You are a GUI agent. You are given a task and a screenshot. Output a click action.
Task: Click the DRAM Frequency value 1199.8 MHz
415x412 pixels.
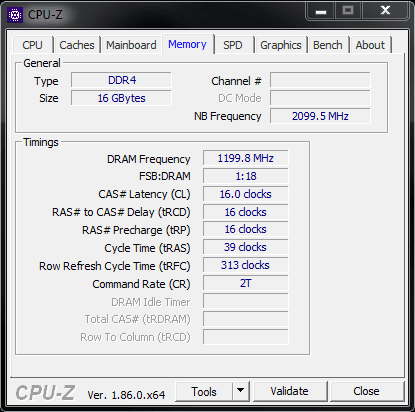(x=246, y=158)
